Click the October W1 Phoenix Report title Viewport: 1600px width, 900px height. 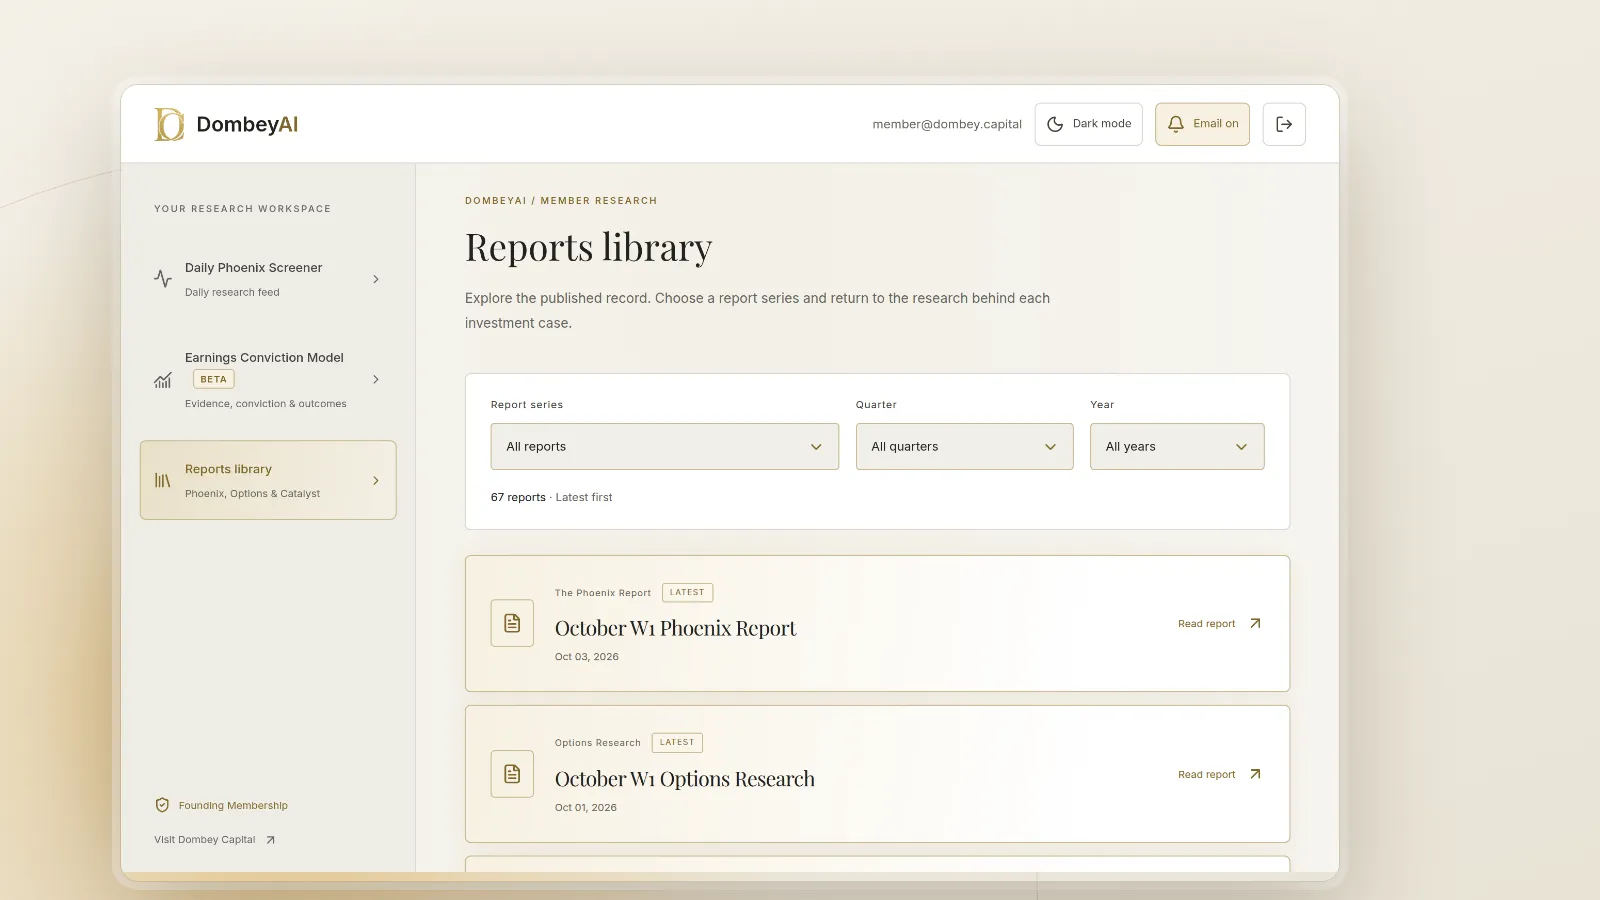pyautogui.click(x=676, y=628)
